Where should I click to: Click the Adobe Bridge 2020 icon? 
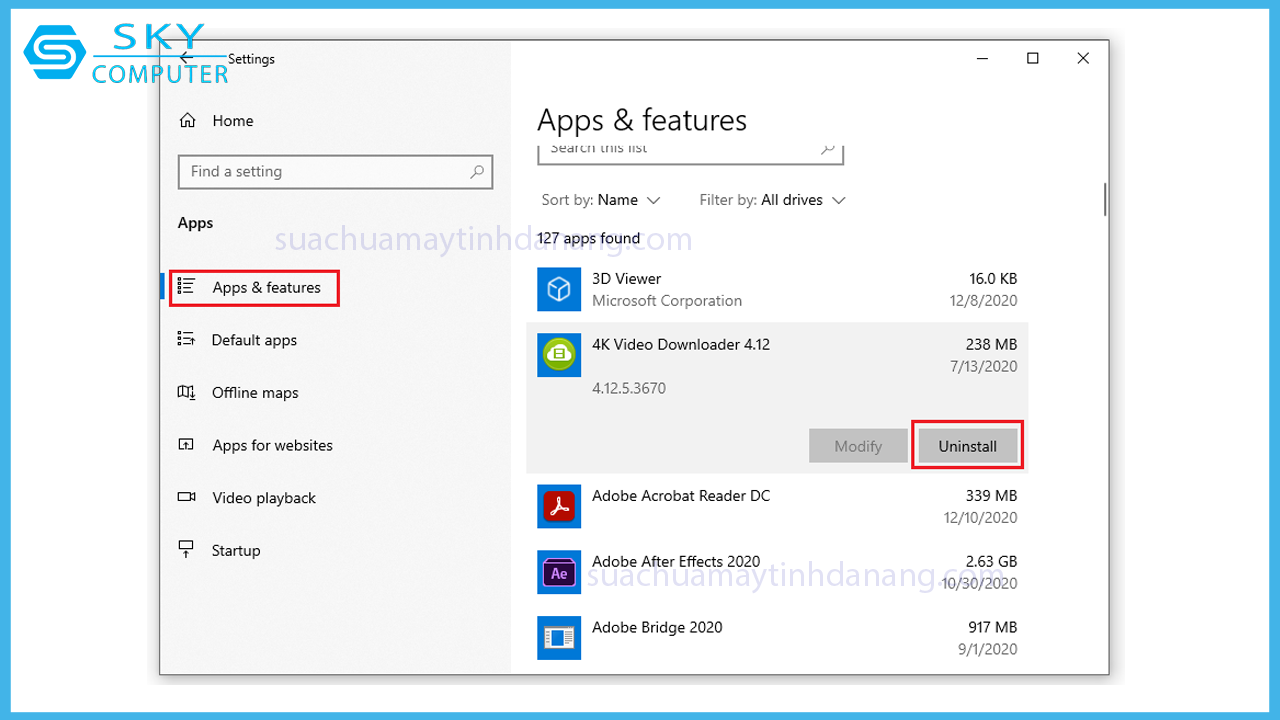click(x=558, y=638)
